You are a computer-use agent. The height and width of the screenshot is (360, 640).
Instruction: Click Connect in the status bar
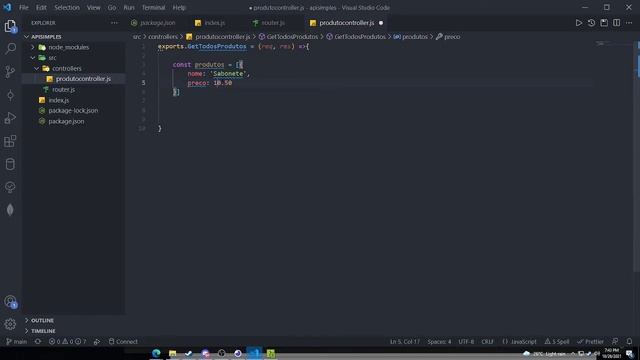point(123,342)
